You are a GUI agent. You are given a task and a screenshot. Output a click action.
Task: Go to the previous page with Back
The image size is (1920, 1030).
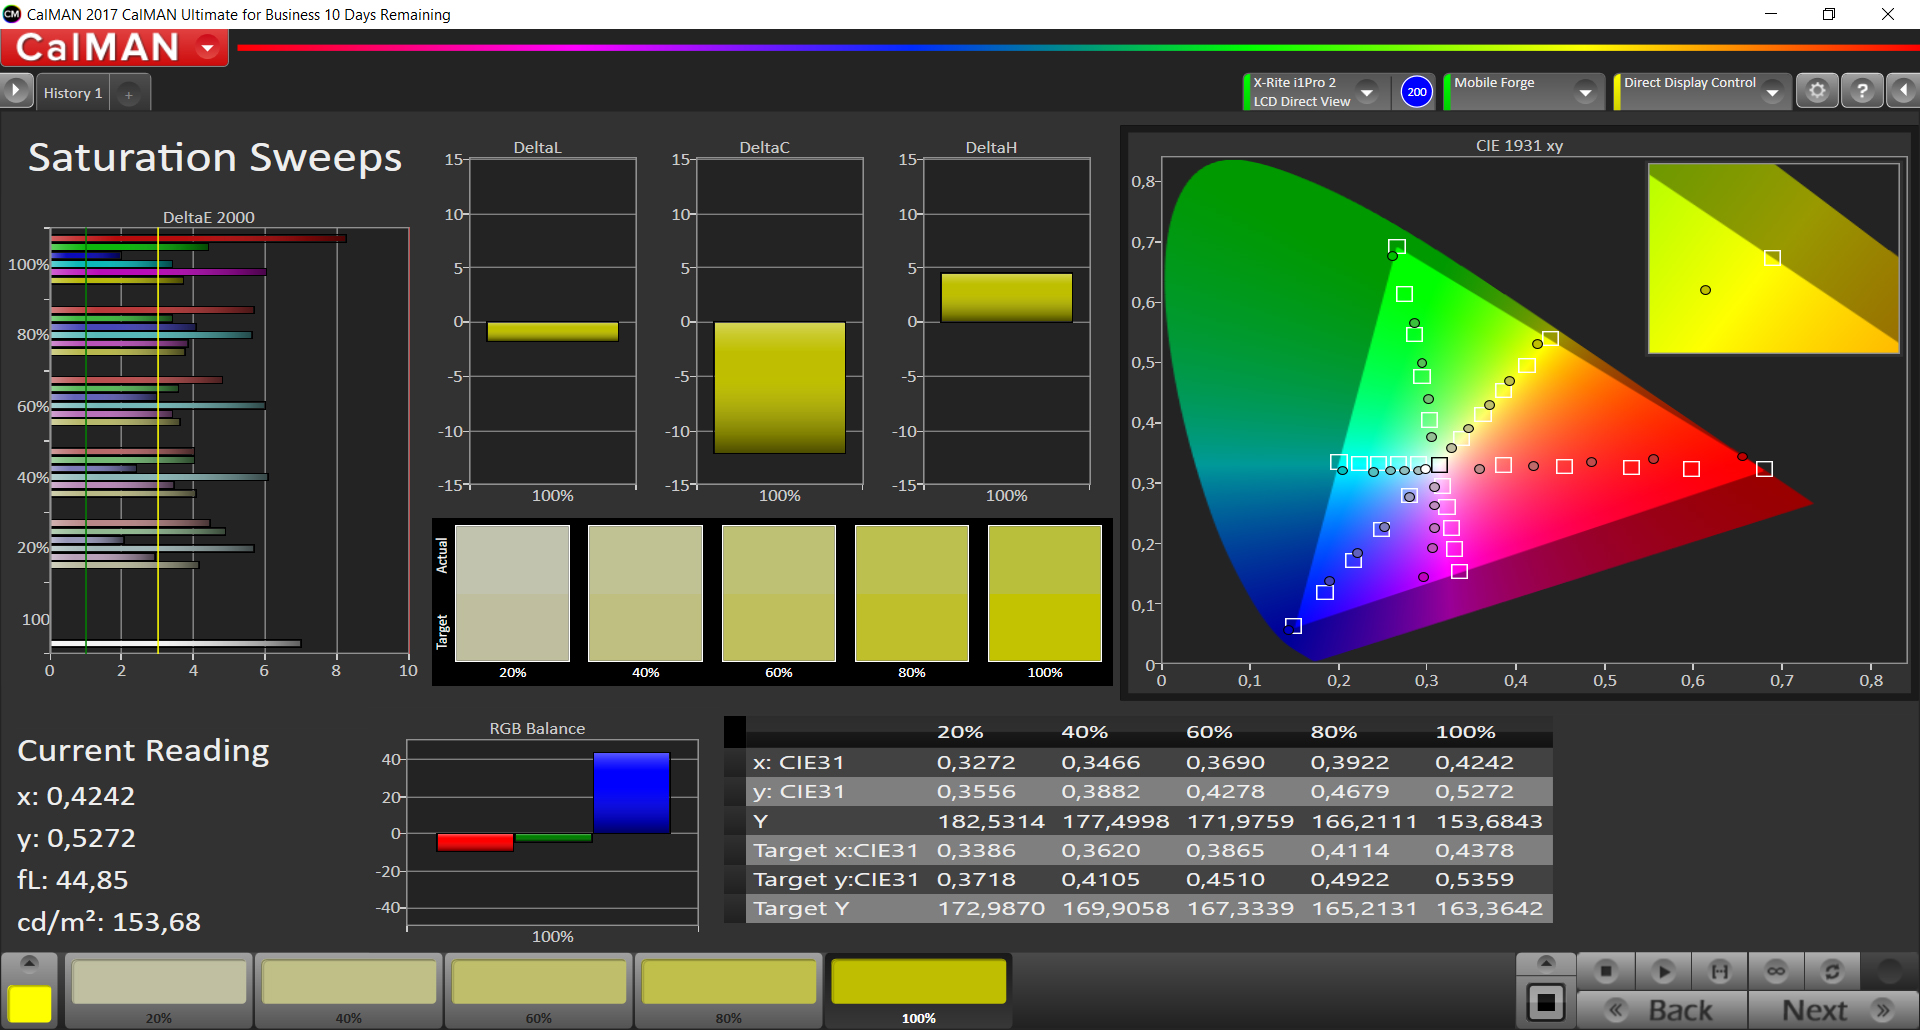[1663, 1010]
